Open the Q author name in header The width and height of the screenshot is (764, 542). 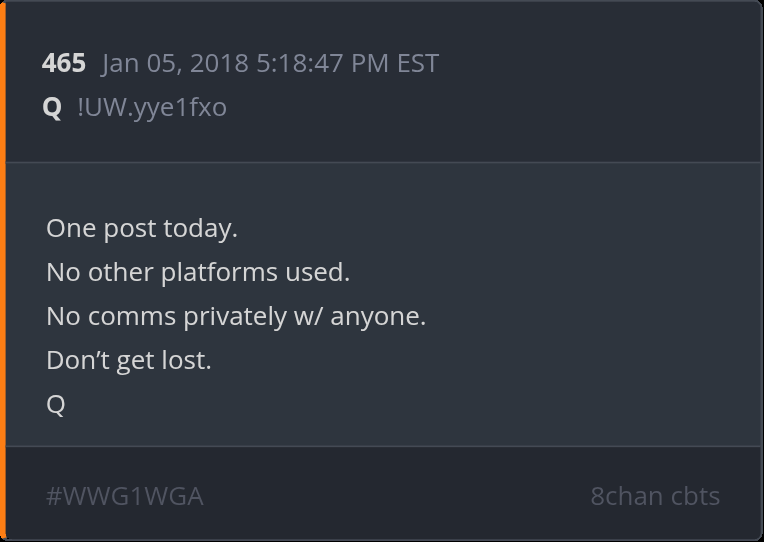52,107
